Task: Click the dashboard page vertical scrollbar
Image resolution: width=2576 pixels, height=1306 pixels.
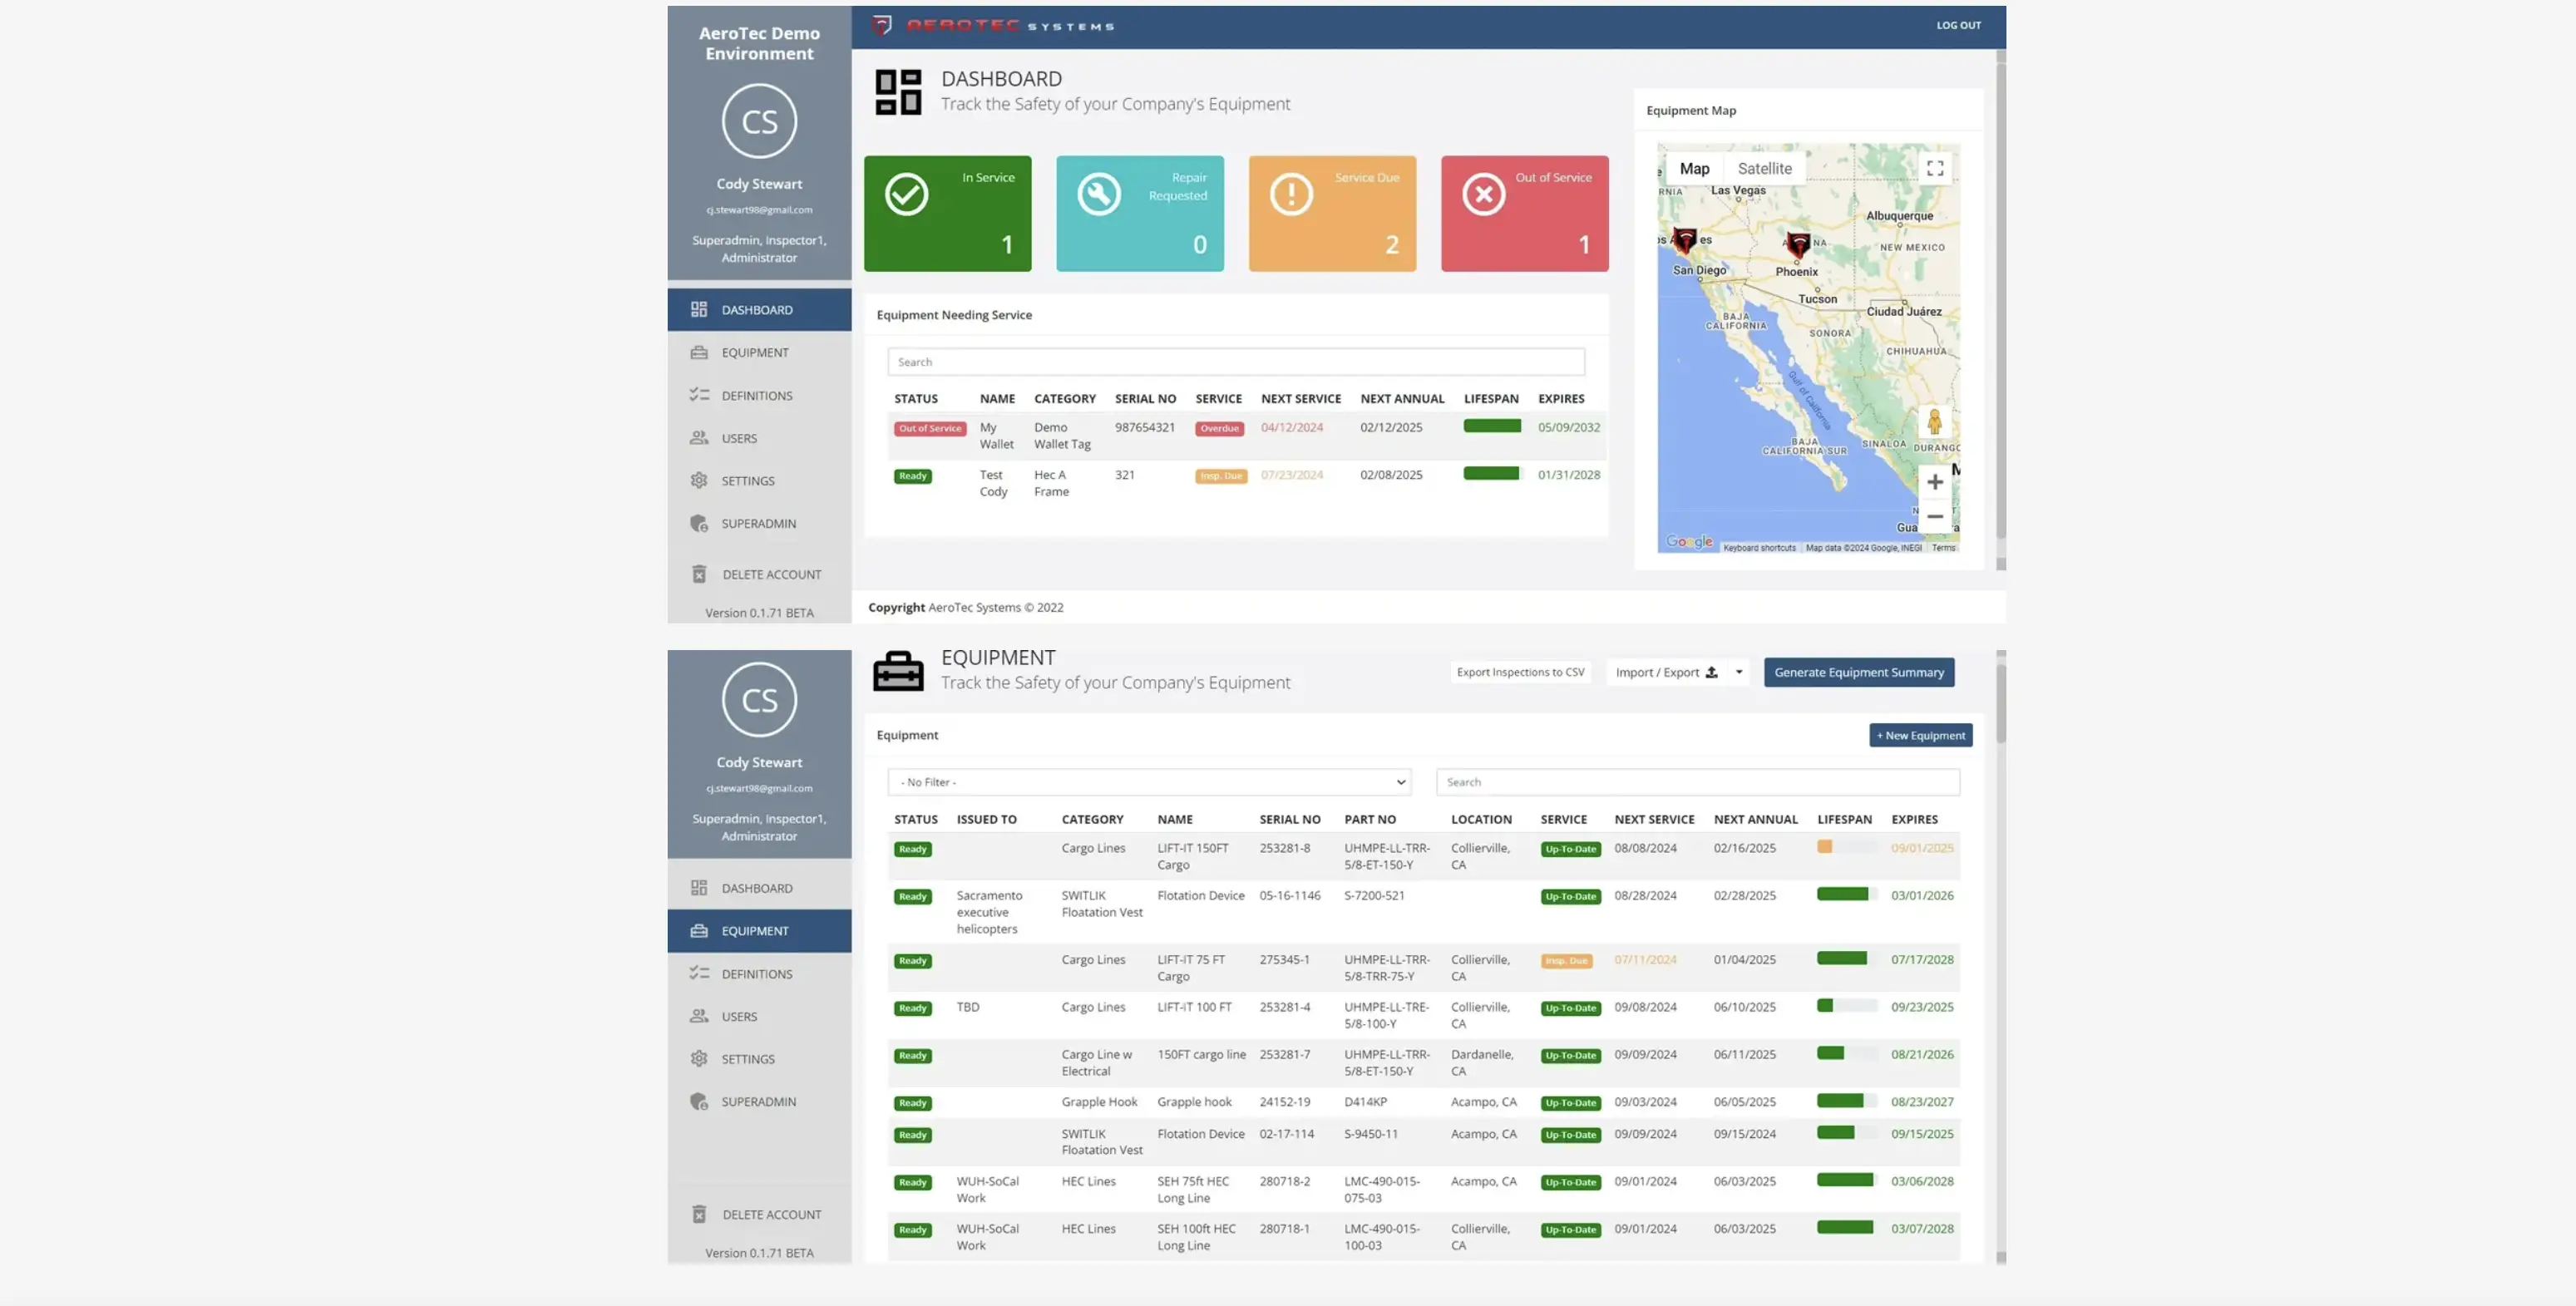Action: pos(2000,300)
